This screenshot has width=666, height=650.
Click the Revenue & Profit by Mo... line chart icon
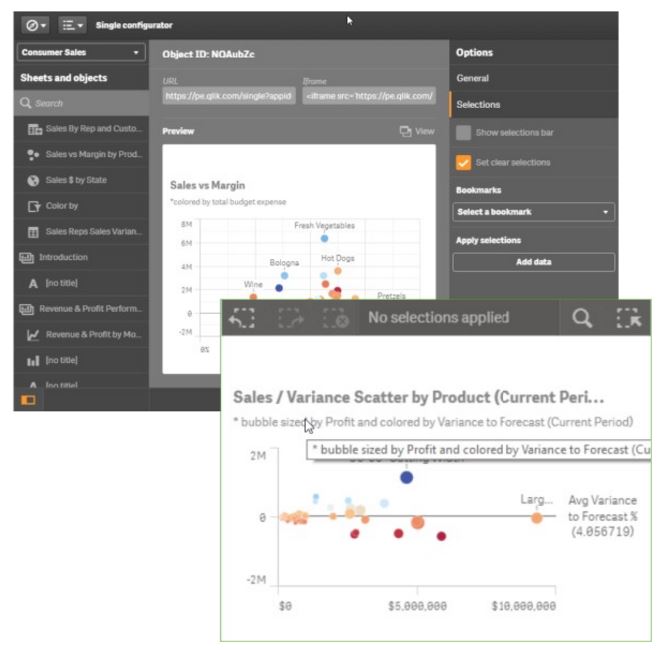coord(33,335)
